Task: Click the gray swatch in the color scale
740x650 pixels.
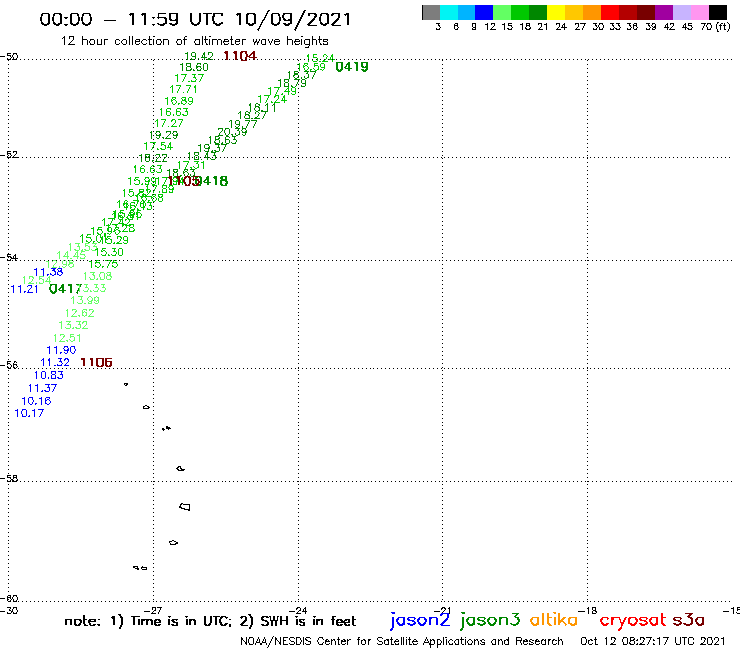Action: [x=431, y=12]
